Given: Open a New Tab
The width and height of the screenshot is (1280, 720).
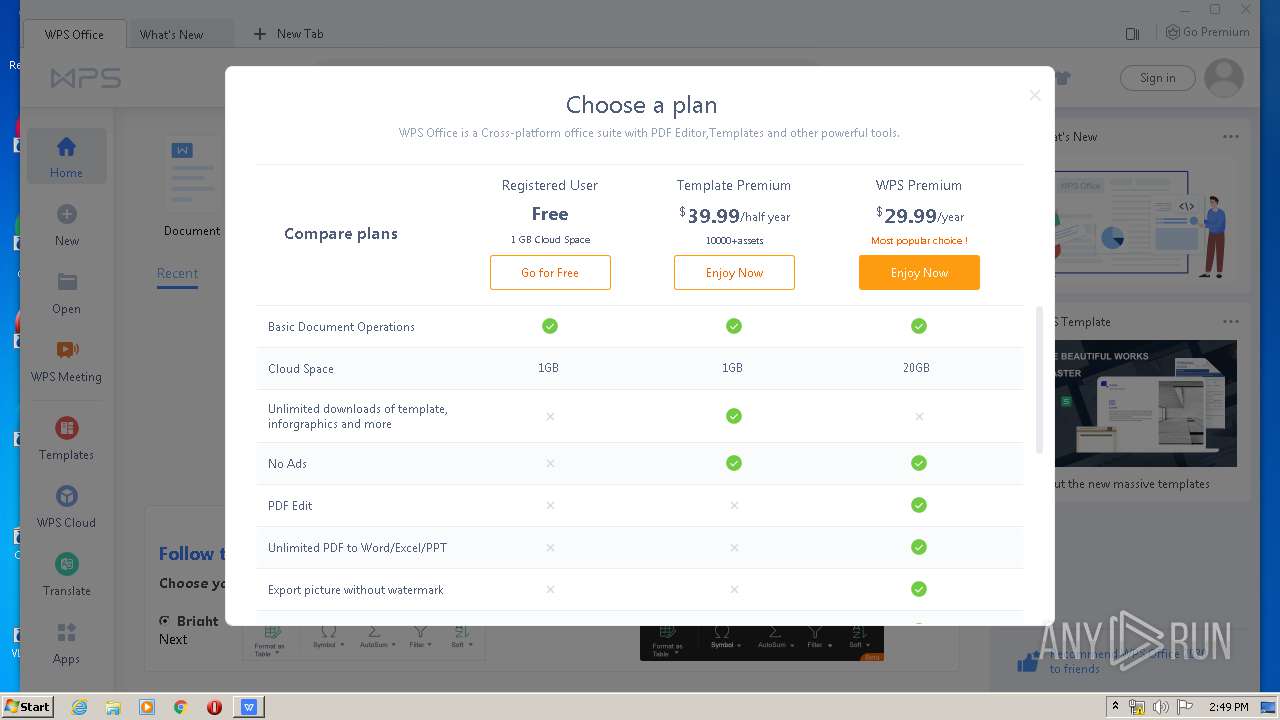Looking at the screenshot, I should [289, 34].
